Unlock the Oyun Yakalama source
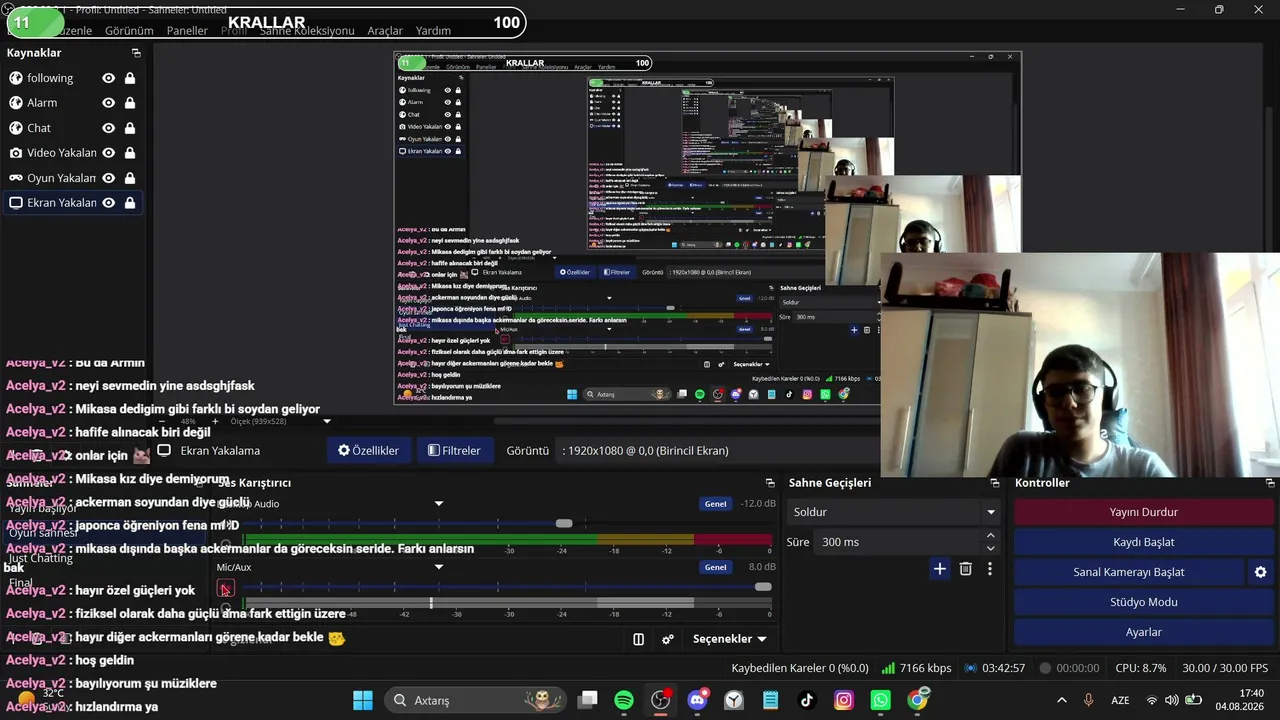1280x720 pixels. click(x=130, y=178)
